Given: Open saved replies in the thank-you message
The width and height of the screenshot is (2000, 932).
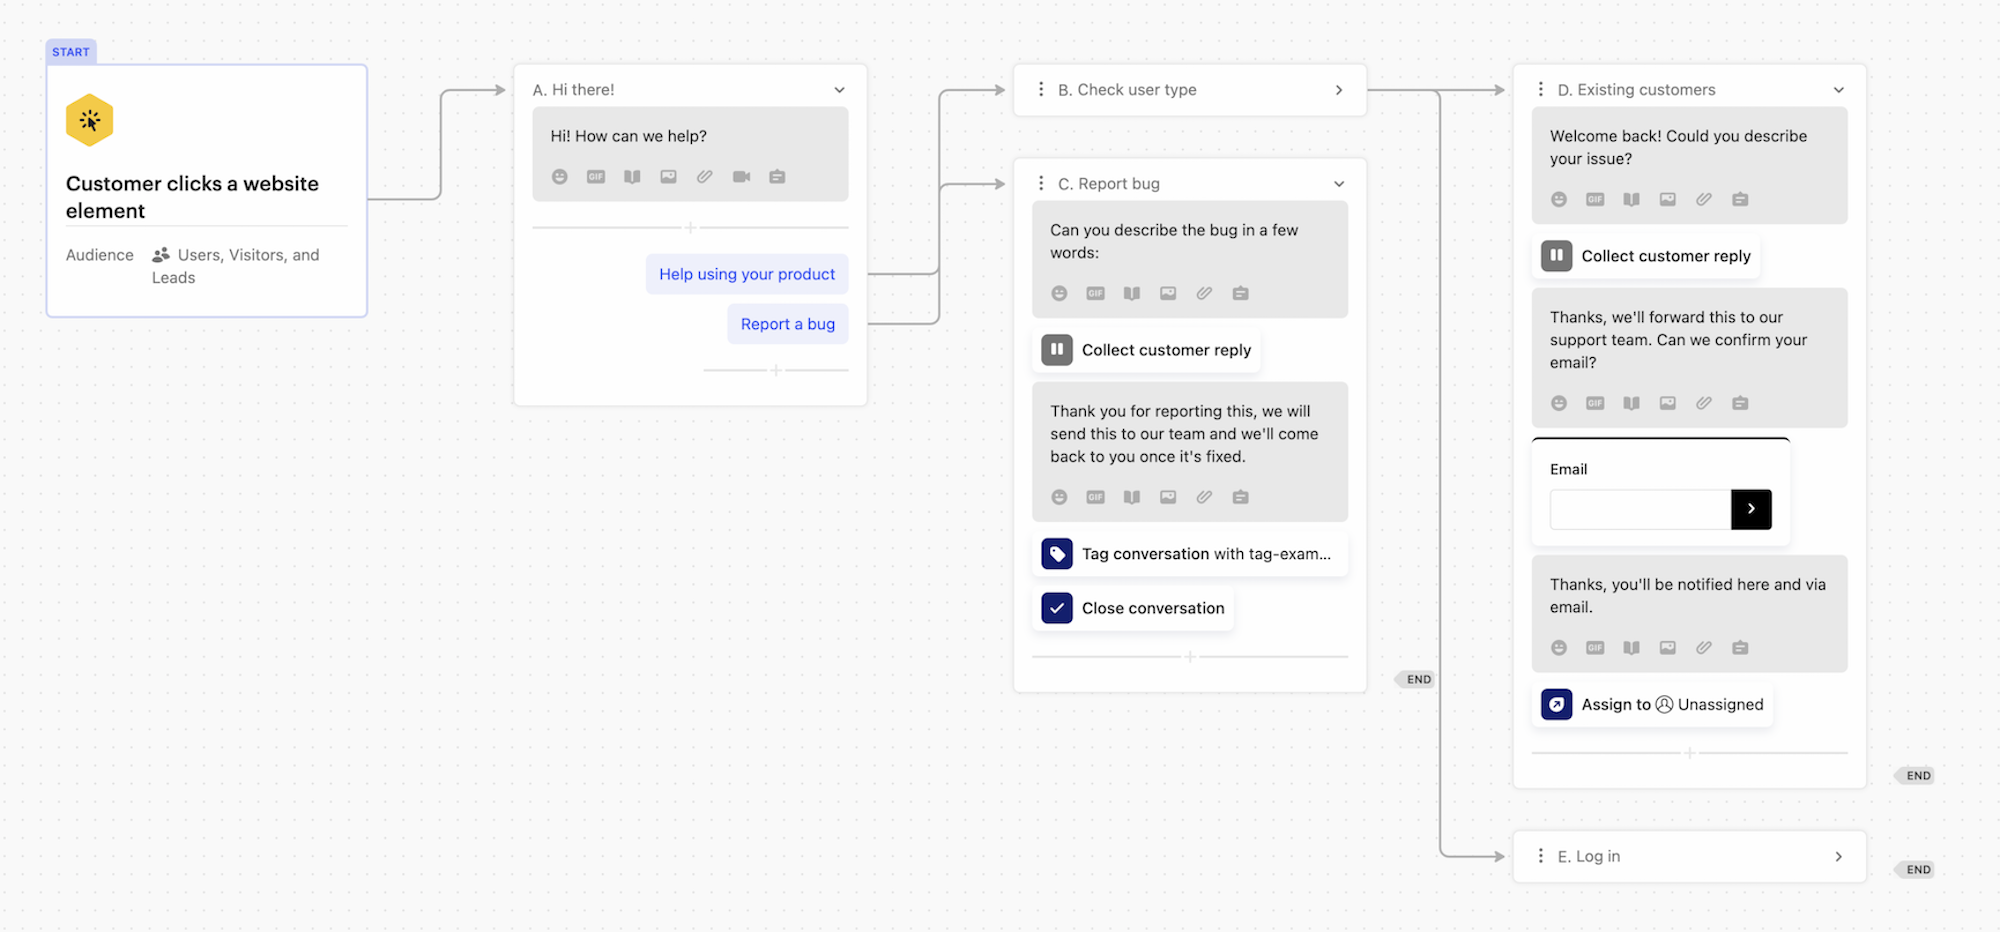Looking at the screenshot, I should pyautogui.click(x=1241, y=497).
